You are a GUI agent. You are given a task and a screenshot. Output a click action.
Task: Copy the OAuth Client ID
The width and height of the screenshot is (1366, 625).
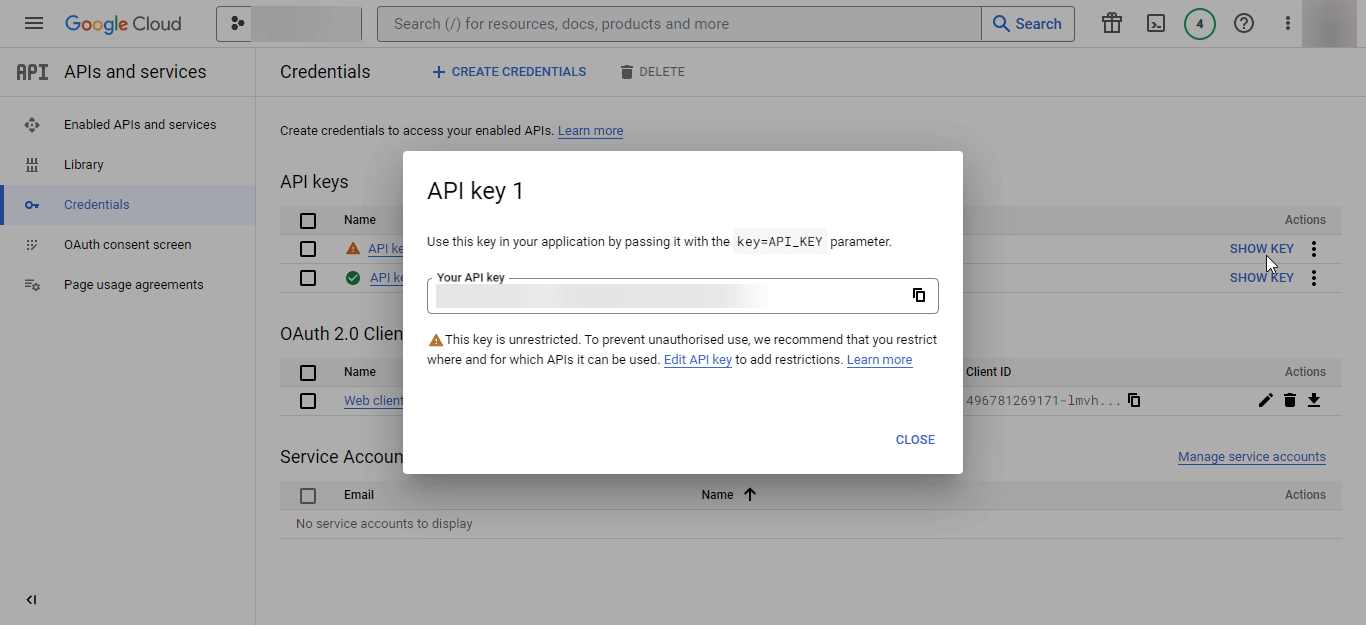[1134, 399]
